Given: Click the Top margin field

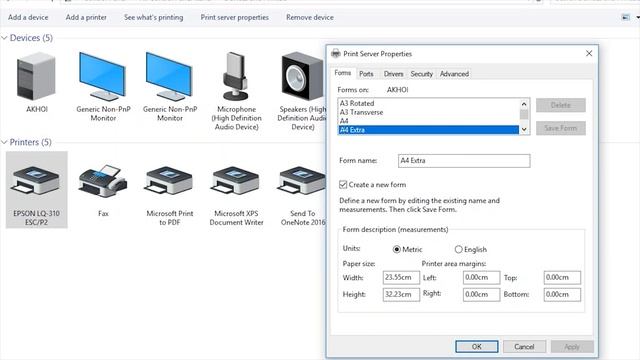Looking at the screenshot, I should 562,278.
